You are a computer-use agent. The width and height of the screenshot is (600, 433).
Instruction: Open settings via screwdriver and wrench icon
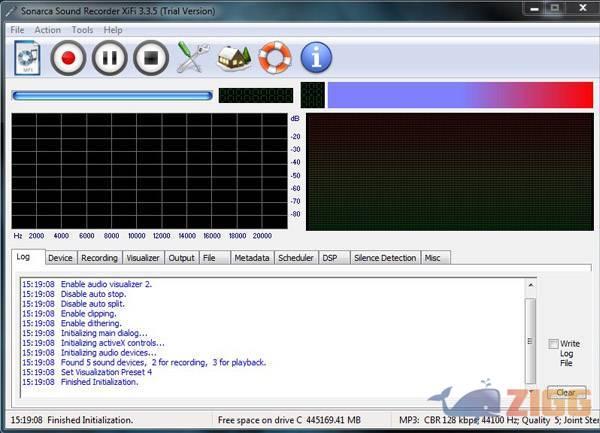pos(193,57)
